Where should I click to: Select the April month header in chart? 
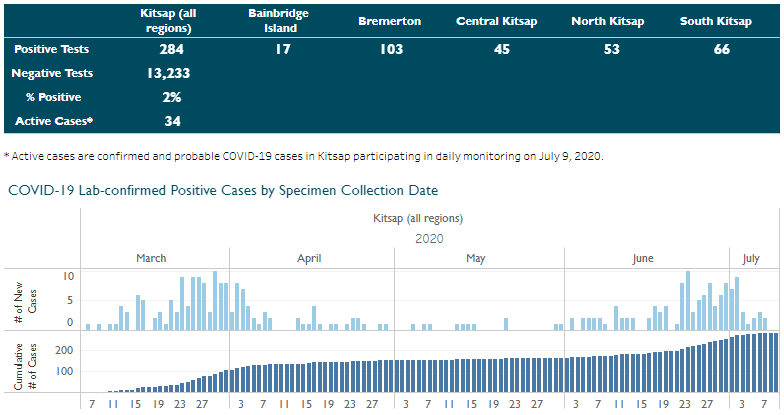(309, 258)
